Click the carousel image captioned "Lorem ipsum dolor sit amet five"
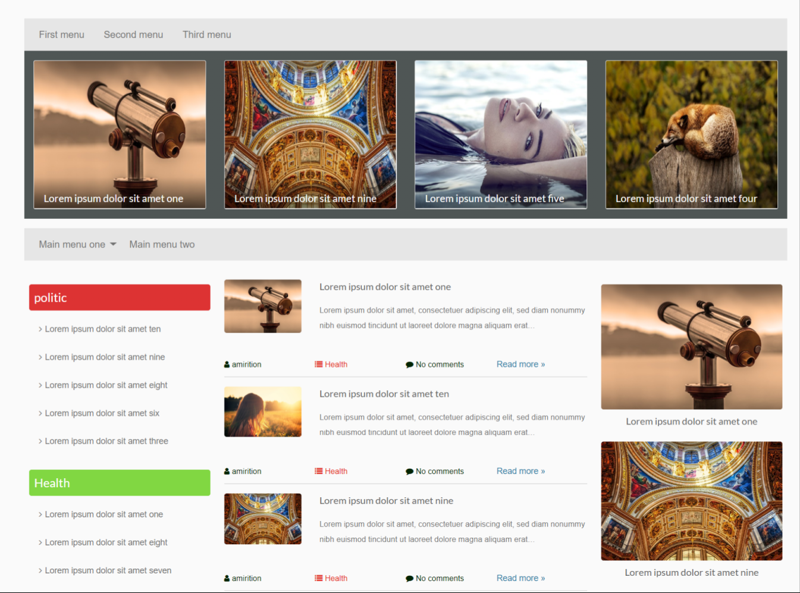This screenshot has height=593, width=800. click(x=500, y=134)
